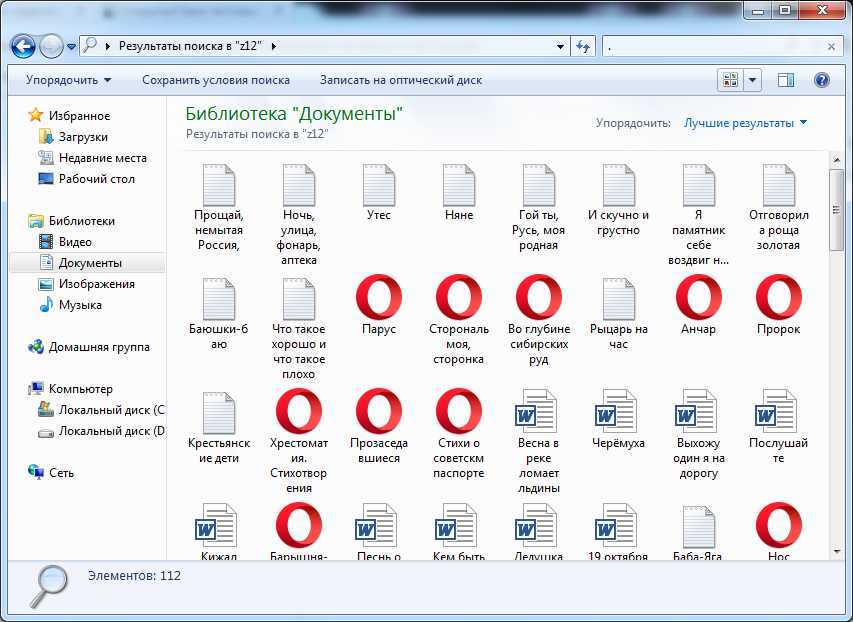Select the file Гой ты, Русь, моя родная
The width and height of the screenshot is (853, 622).
[539, 207]
